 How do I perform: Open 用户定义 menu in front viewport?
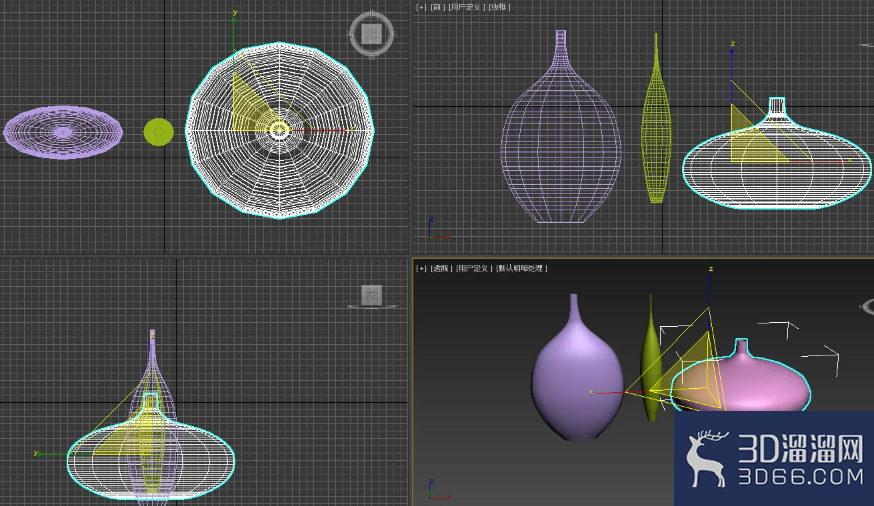pos(466,7)
